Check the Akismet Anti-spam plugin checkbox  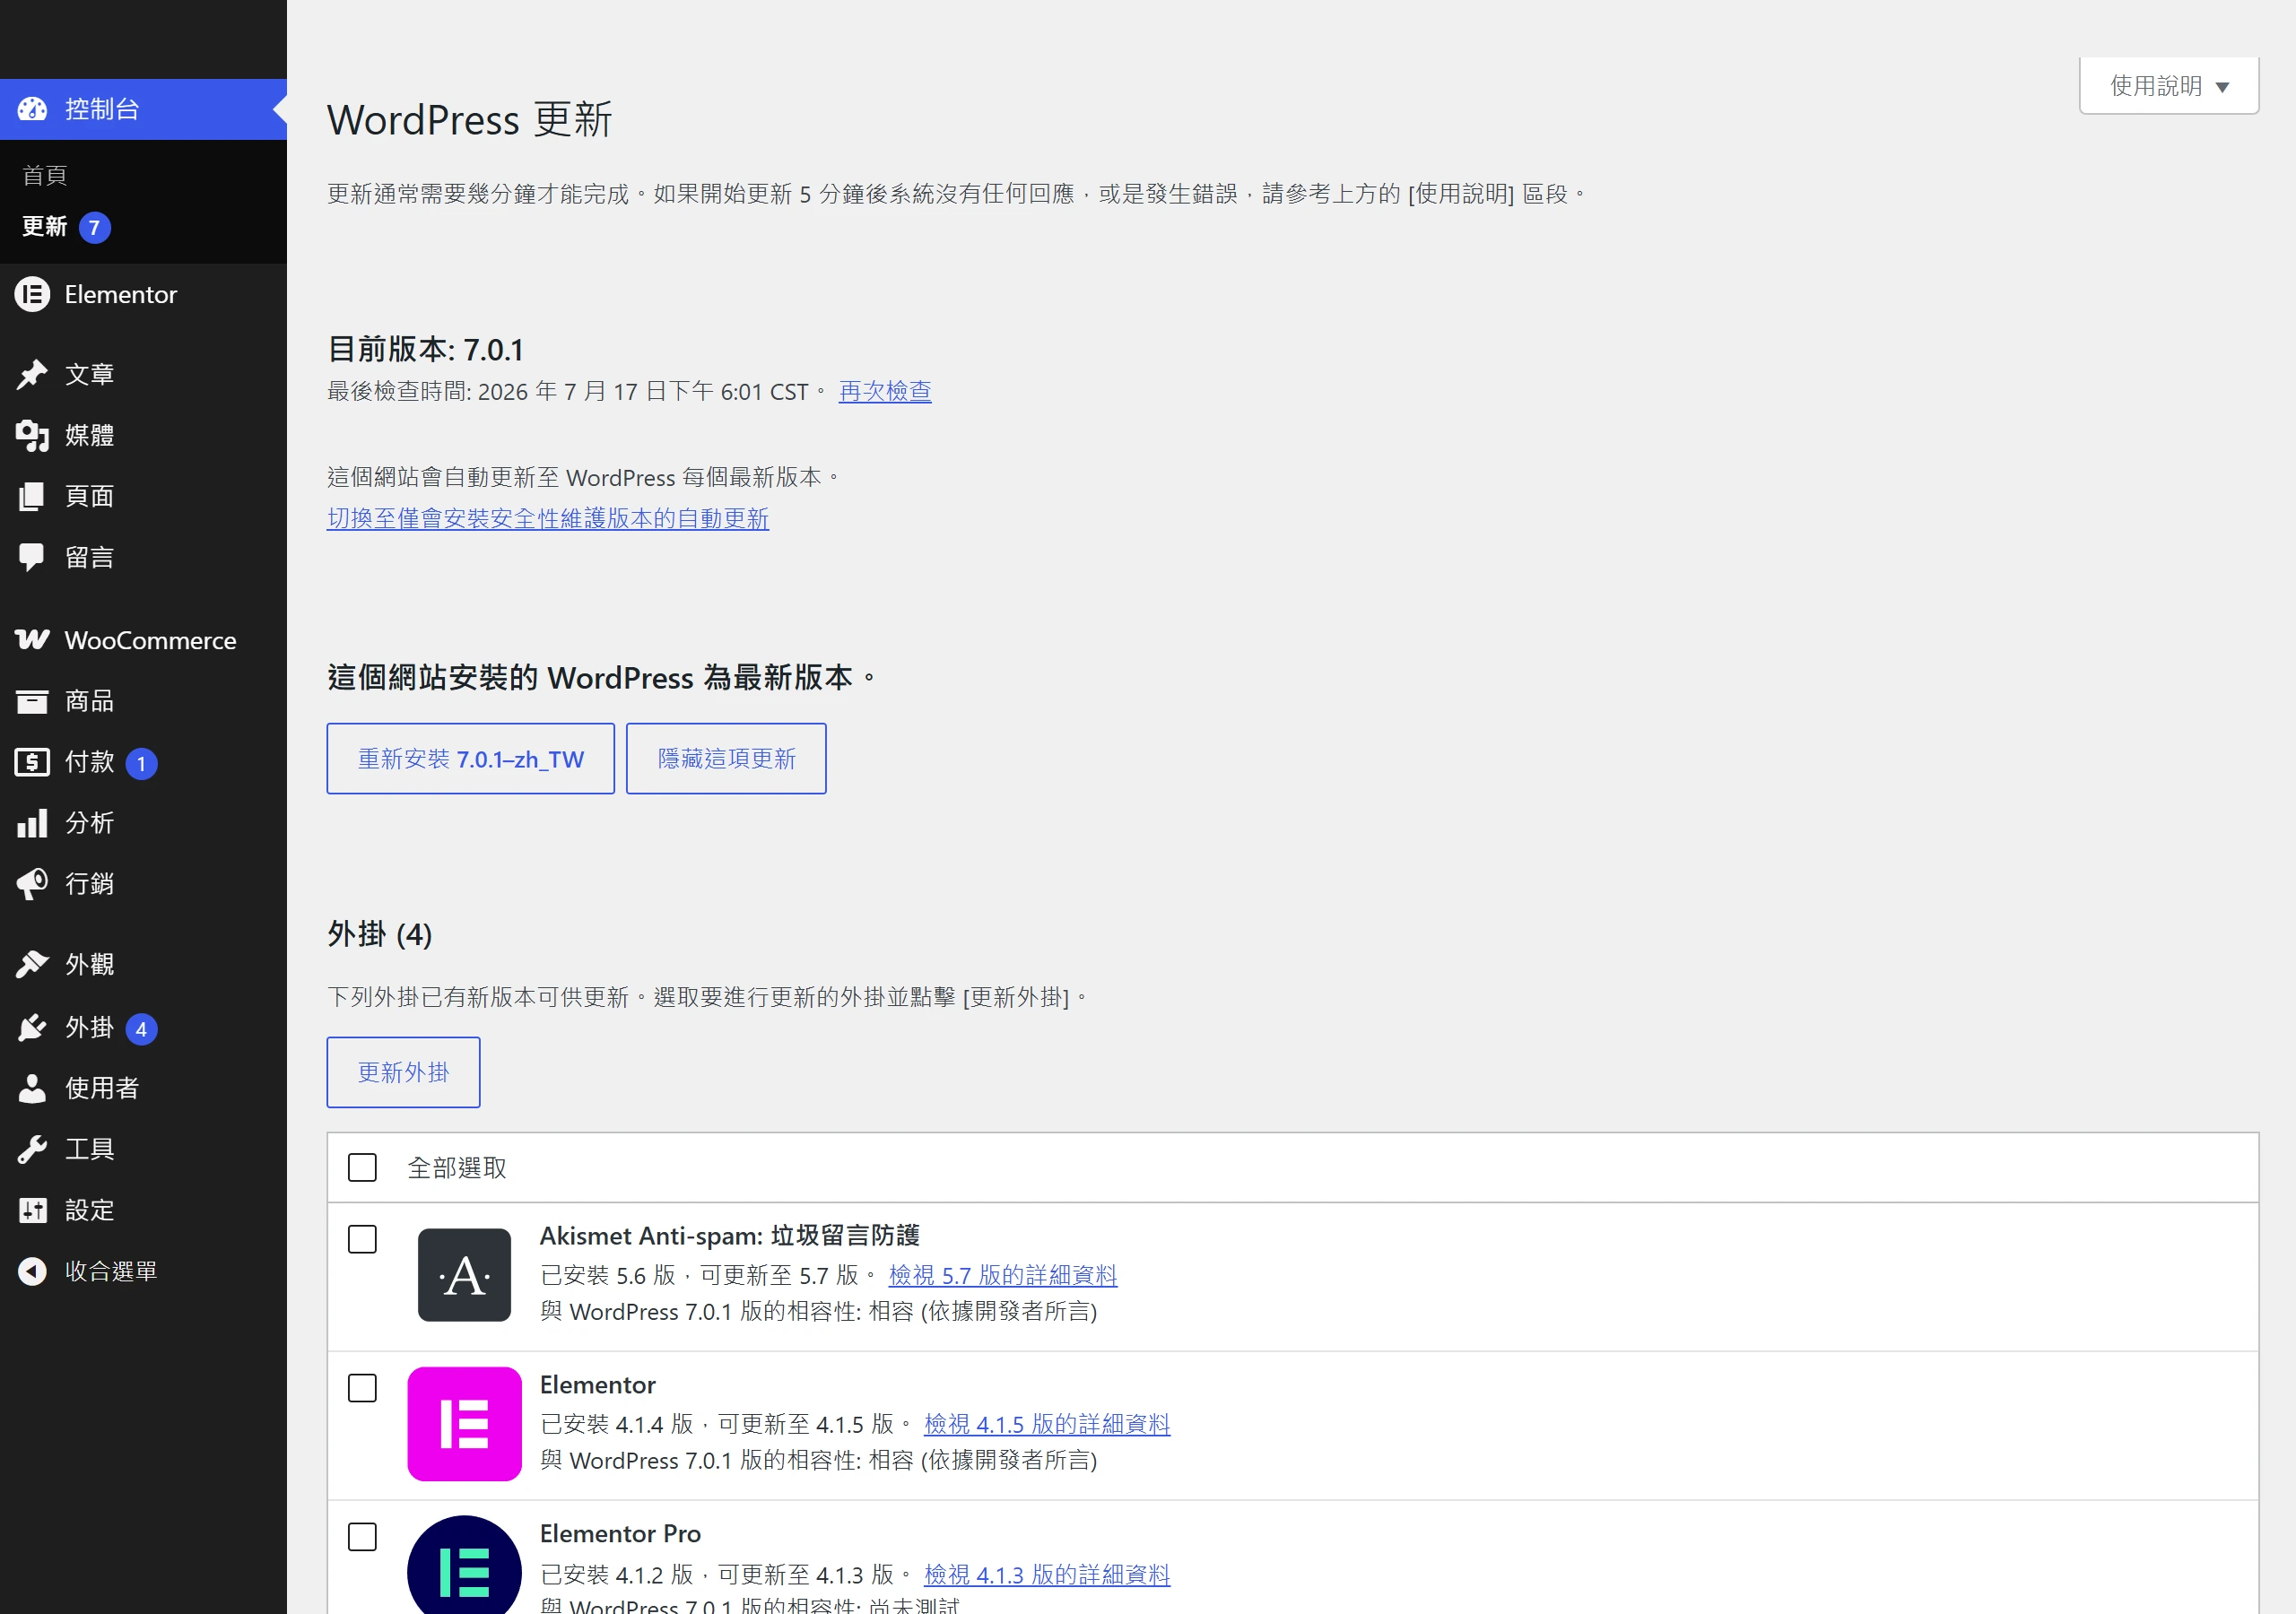coord(362,1239)
